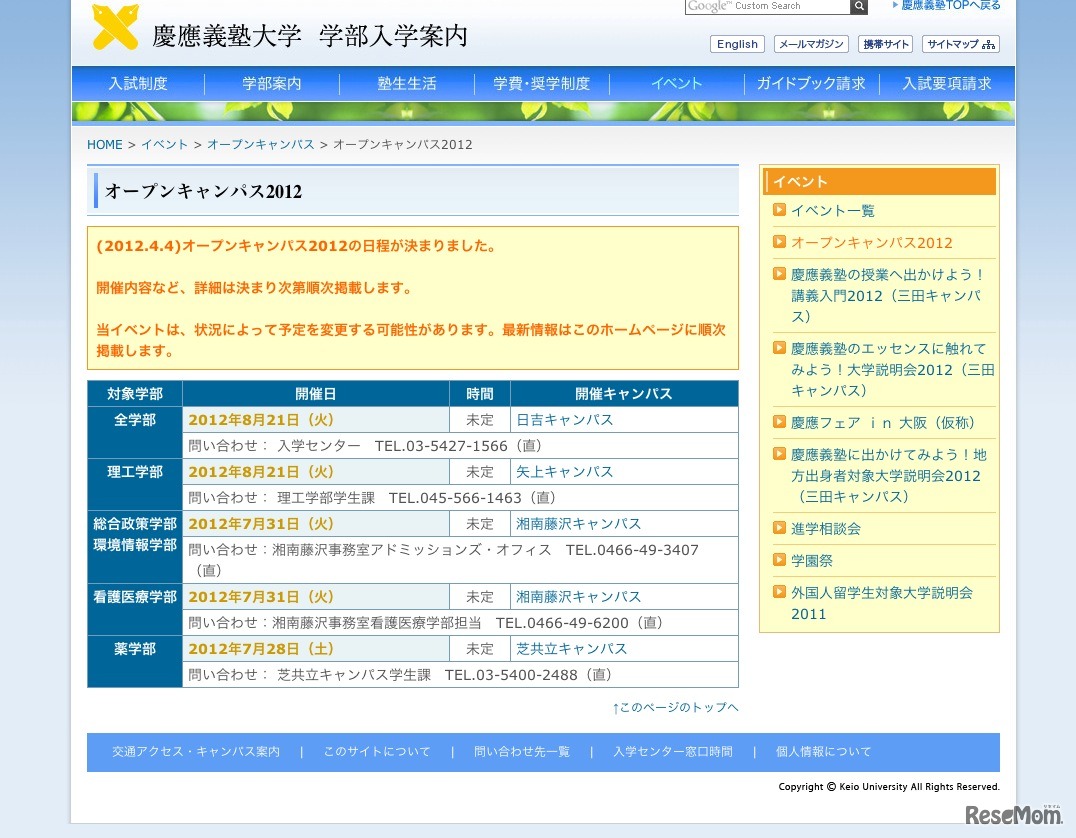Open 入学センター窓口時間 footer link
The height and width of the screenshot is (838, 1076).
tap(672, 752)
